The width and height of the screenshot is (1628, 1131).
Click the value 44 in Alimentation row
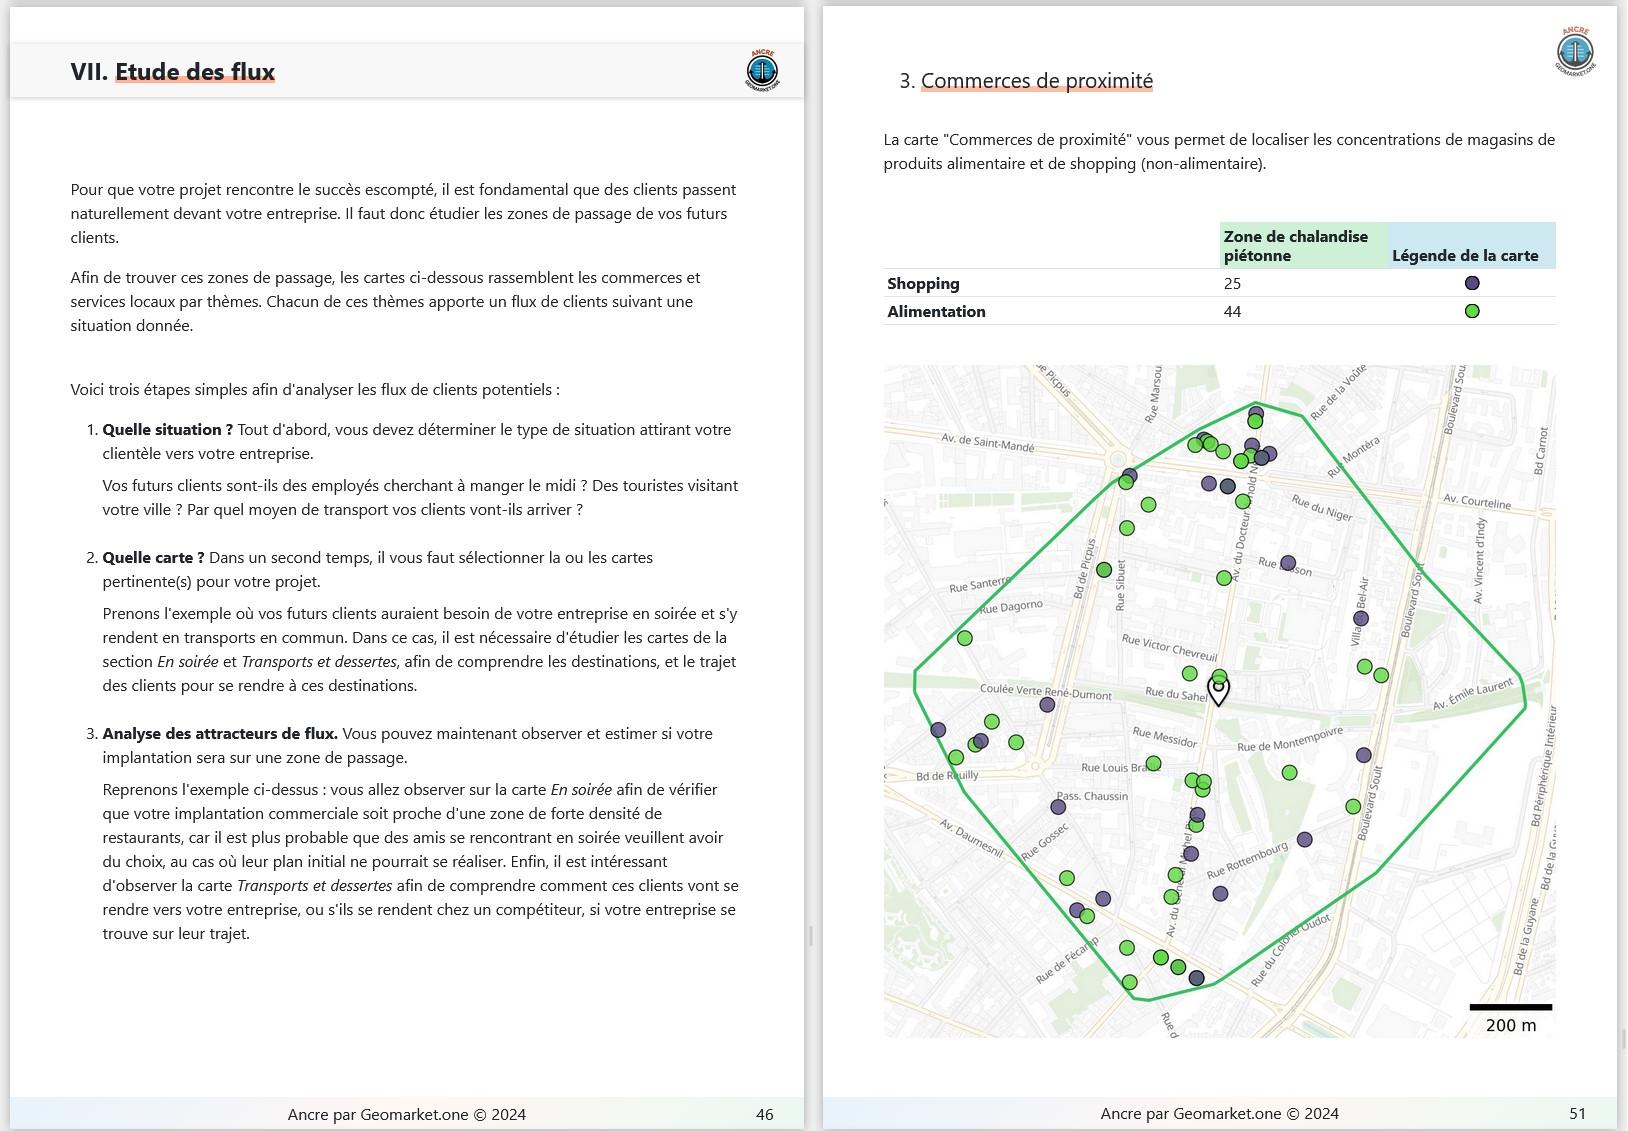[1232, 312]
